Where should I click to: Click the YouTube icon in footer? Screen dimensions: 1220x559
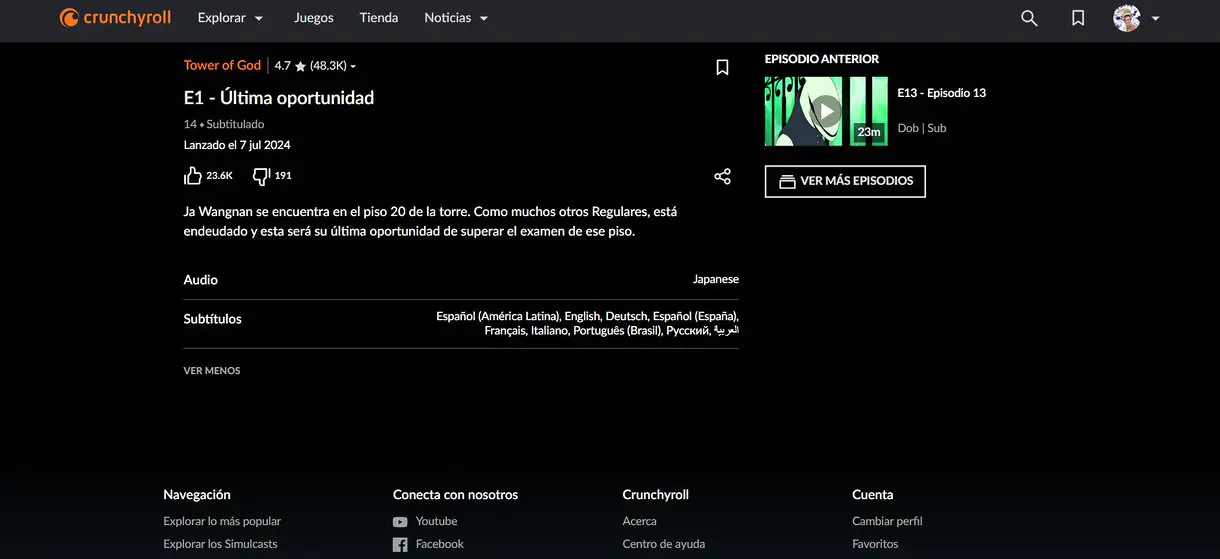click(x=400, y=522)
